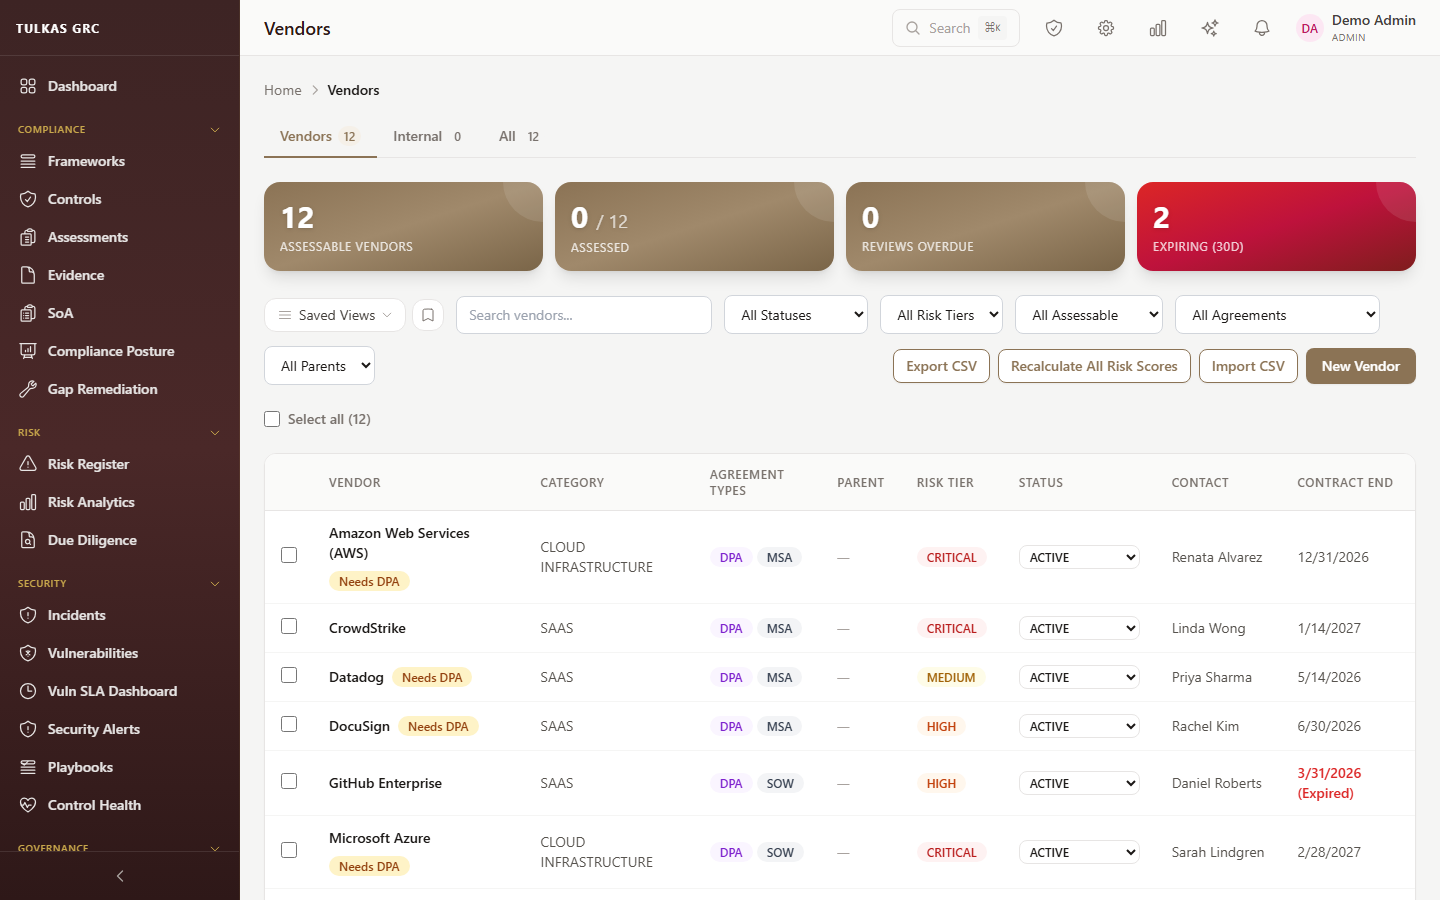The image size is (1440, 900).
Task: Click the Assessable Vendors card
Action: coord(403,226)
